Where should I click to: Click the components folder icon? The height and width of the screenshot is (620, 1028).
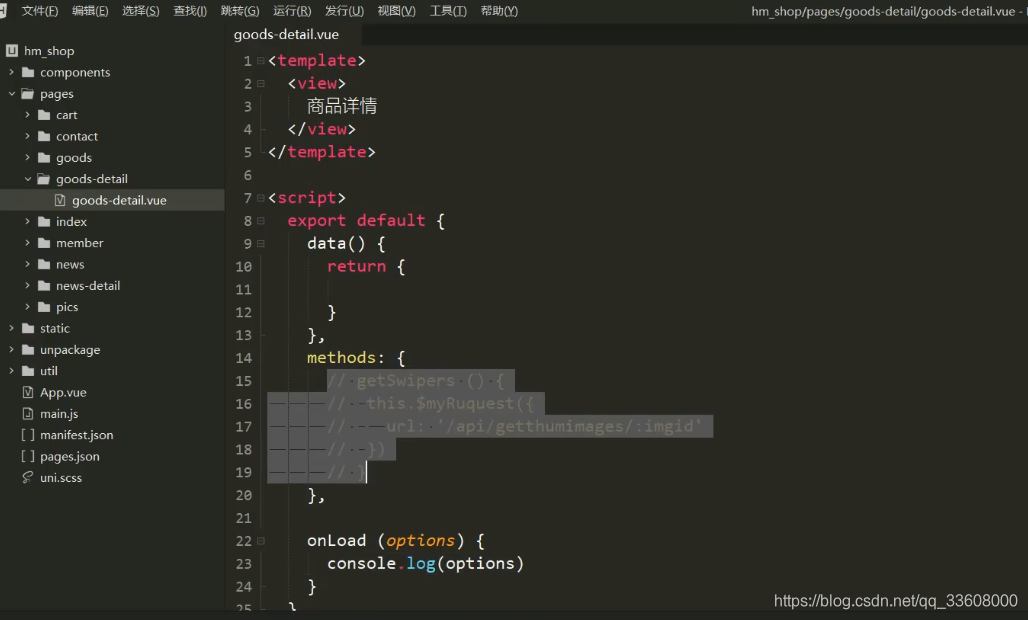click(28, 72)
